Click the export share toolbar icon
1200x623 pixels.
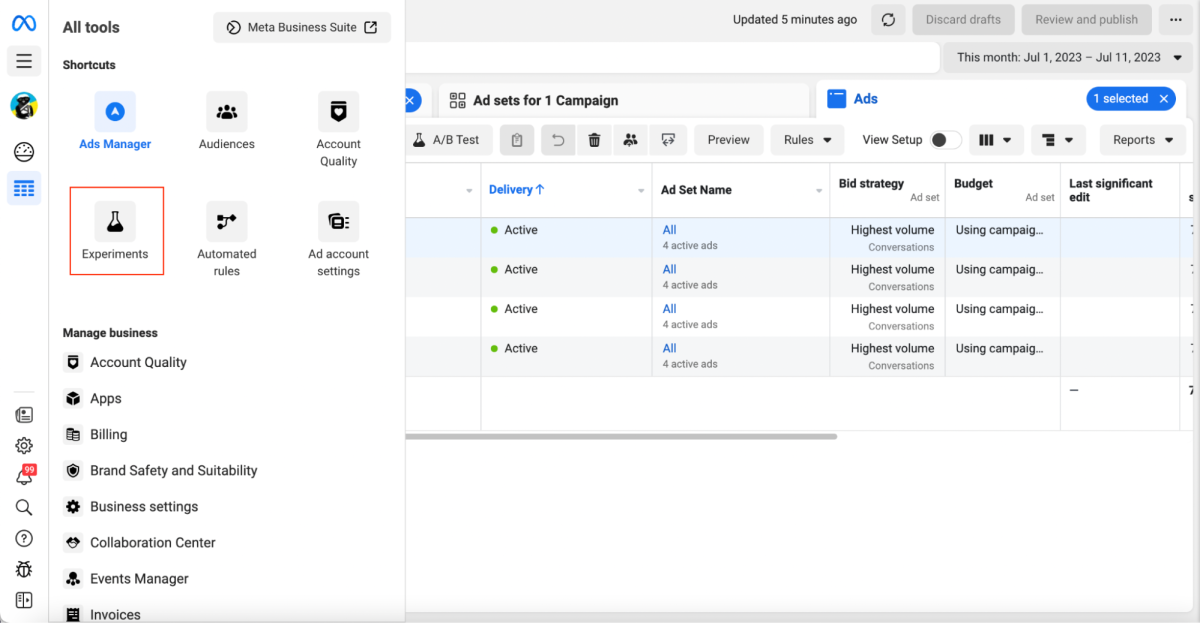[x=667, y=140]
